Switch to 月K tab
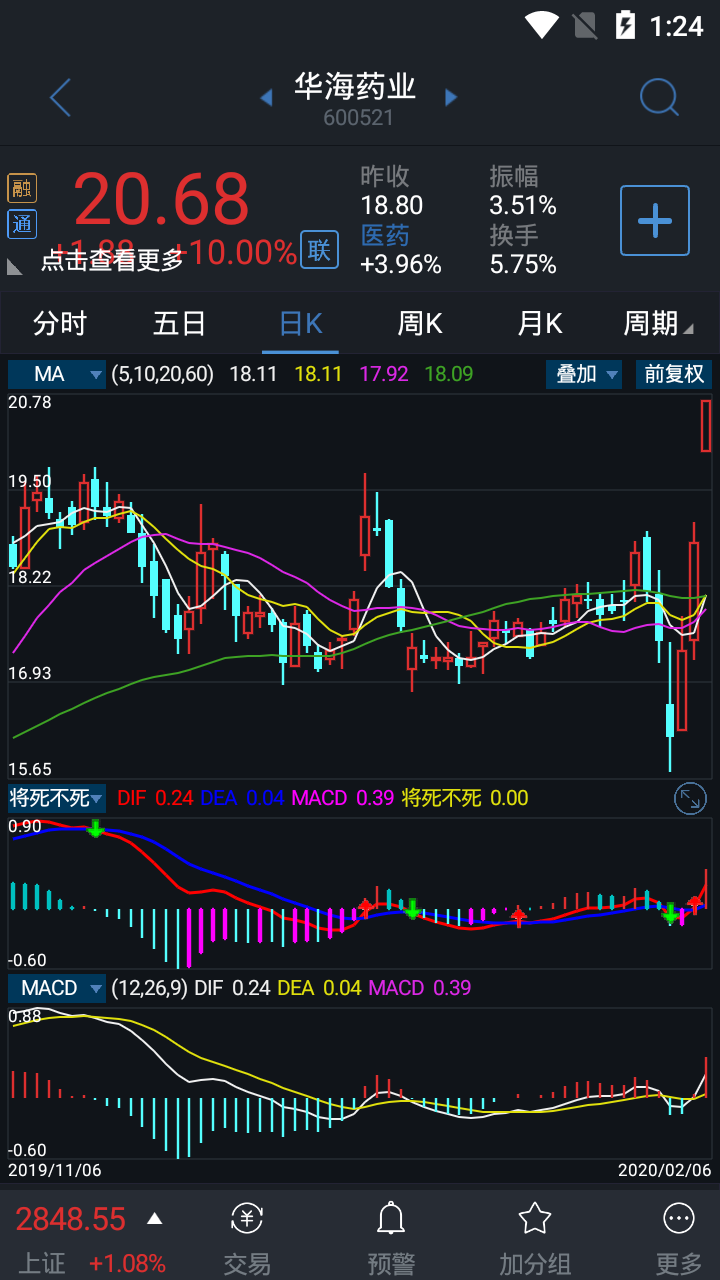 pyautogui.click(x=540, y=323)
